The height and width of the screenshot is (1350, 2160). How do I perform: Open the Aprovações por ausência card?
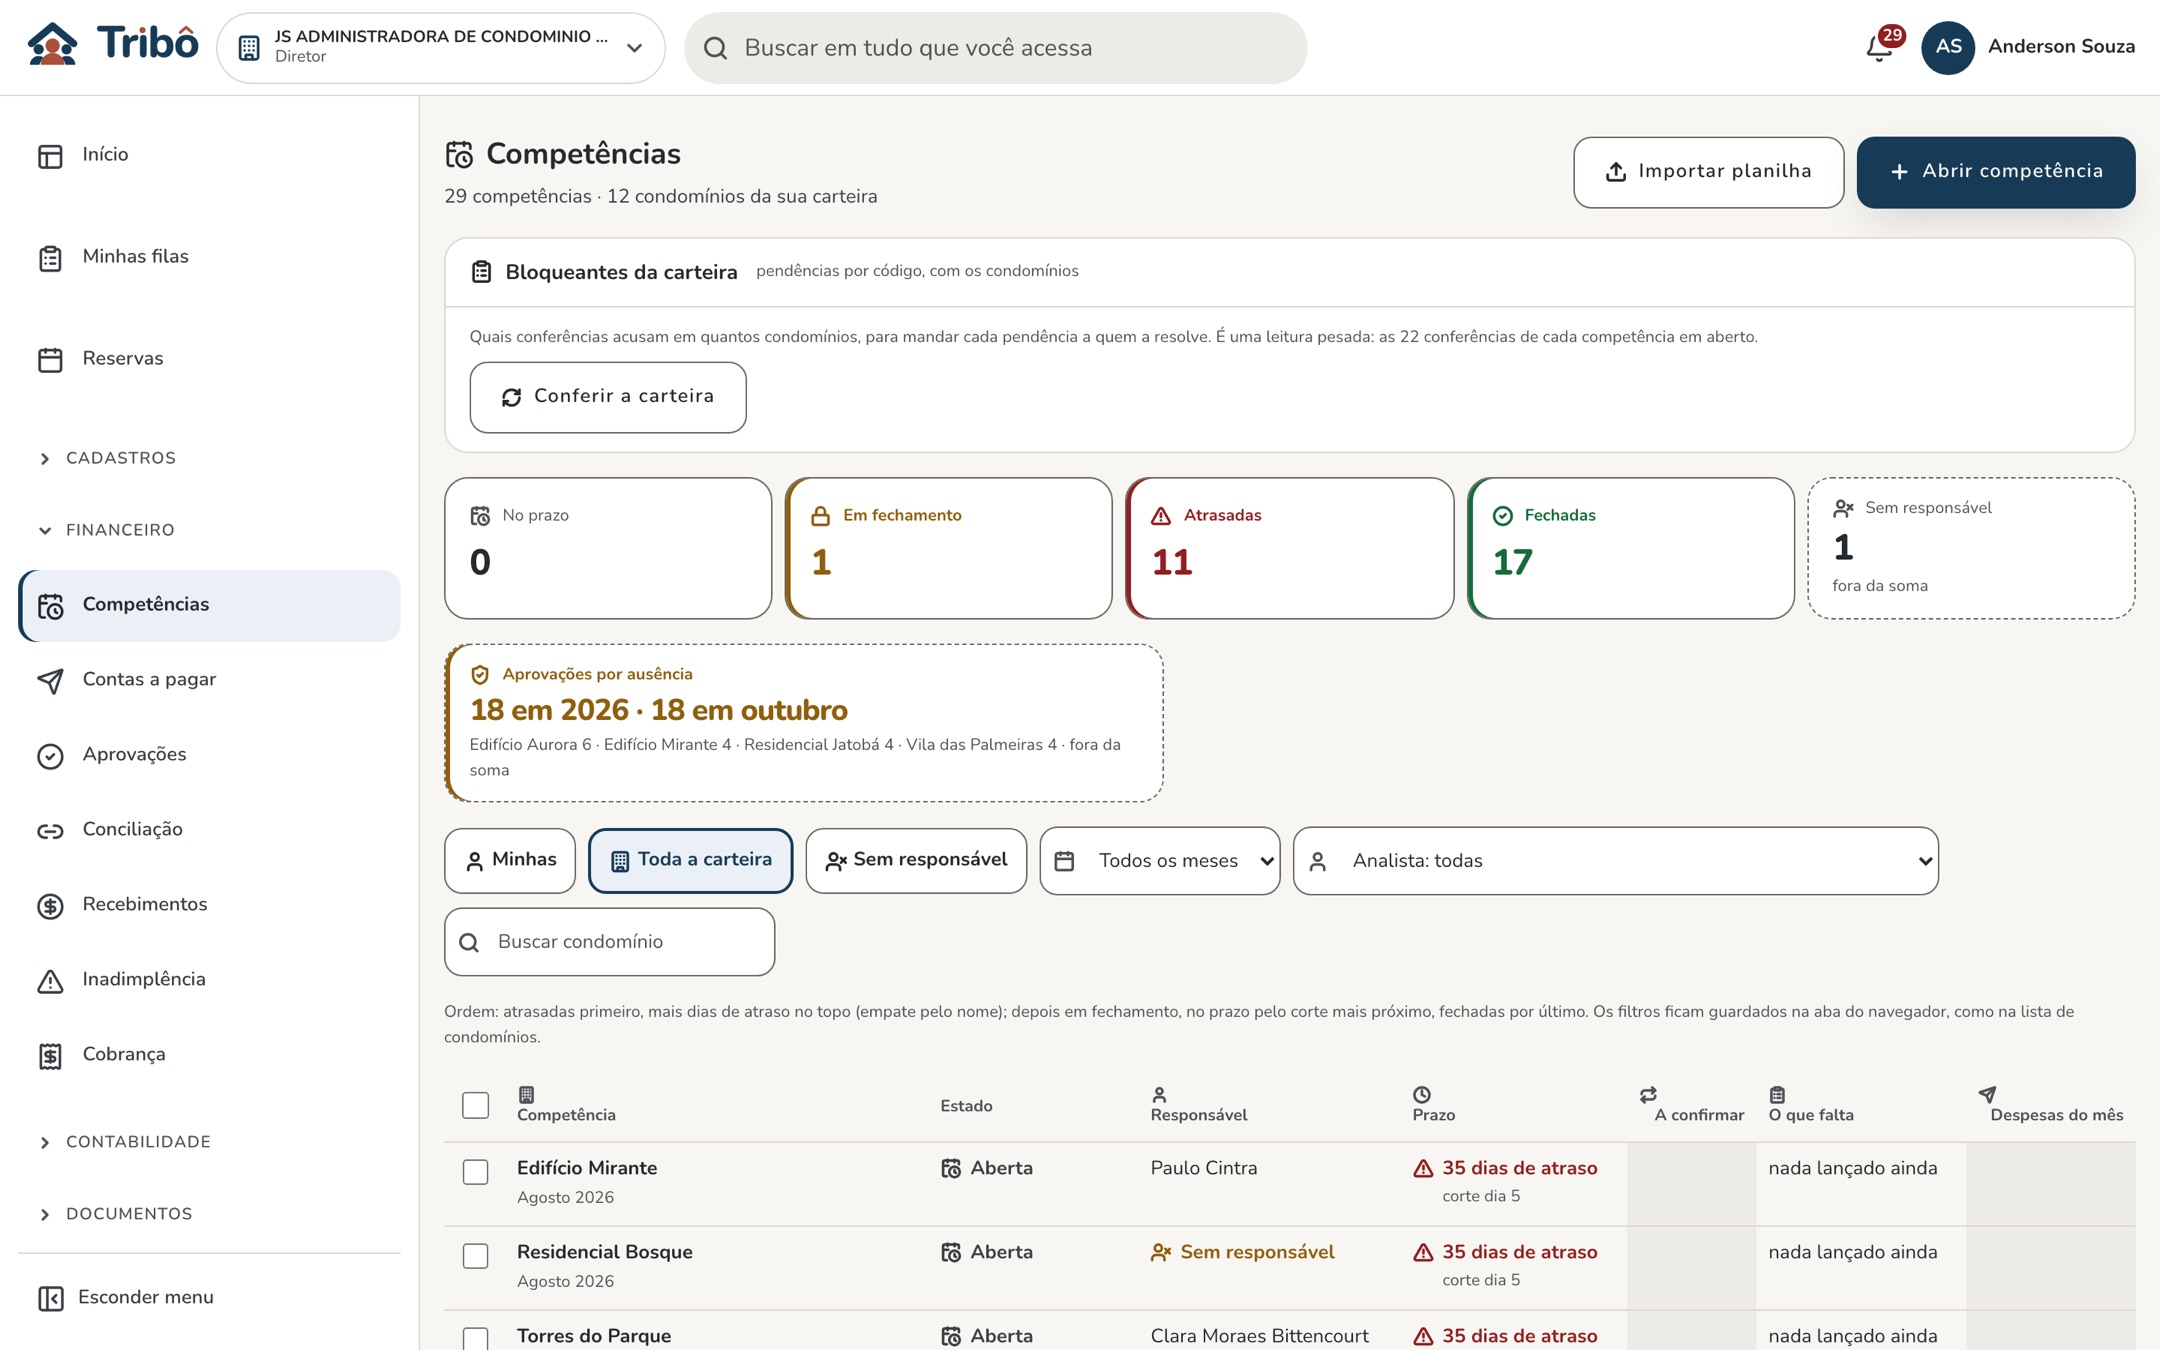(x=804, y=722)
